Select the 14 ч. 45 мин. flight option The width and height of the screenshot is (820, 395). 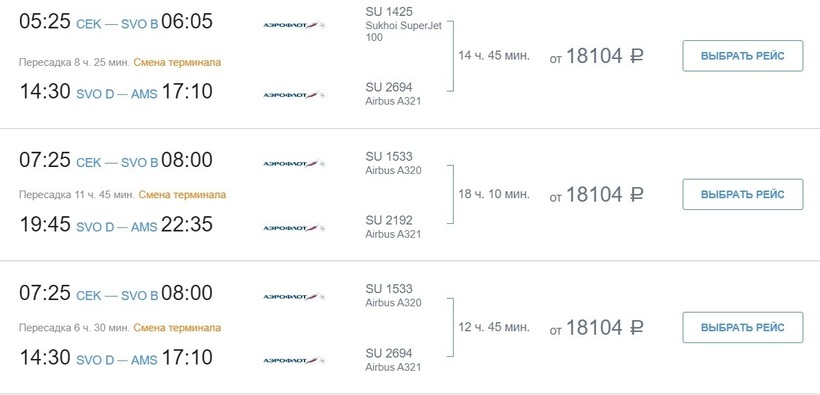point(743,55)
